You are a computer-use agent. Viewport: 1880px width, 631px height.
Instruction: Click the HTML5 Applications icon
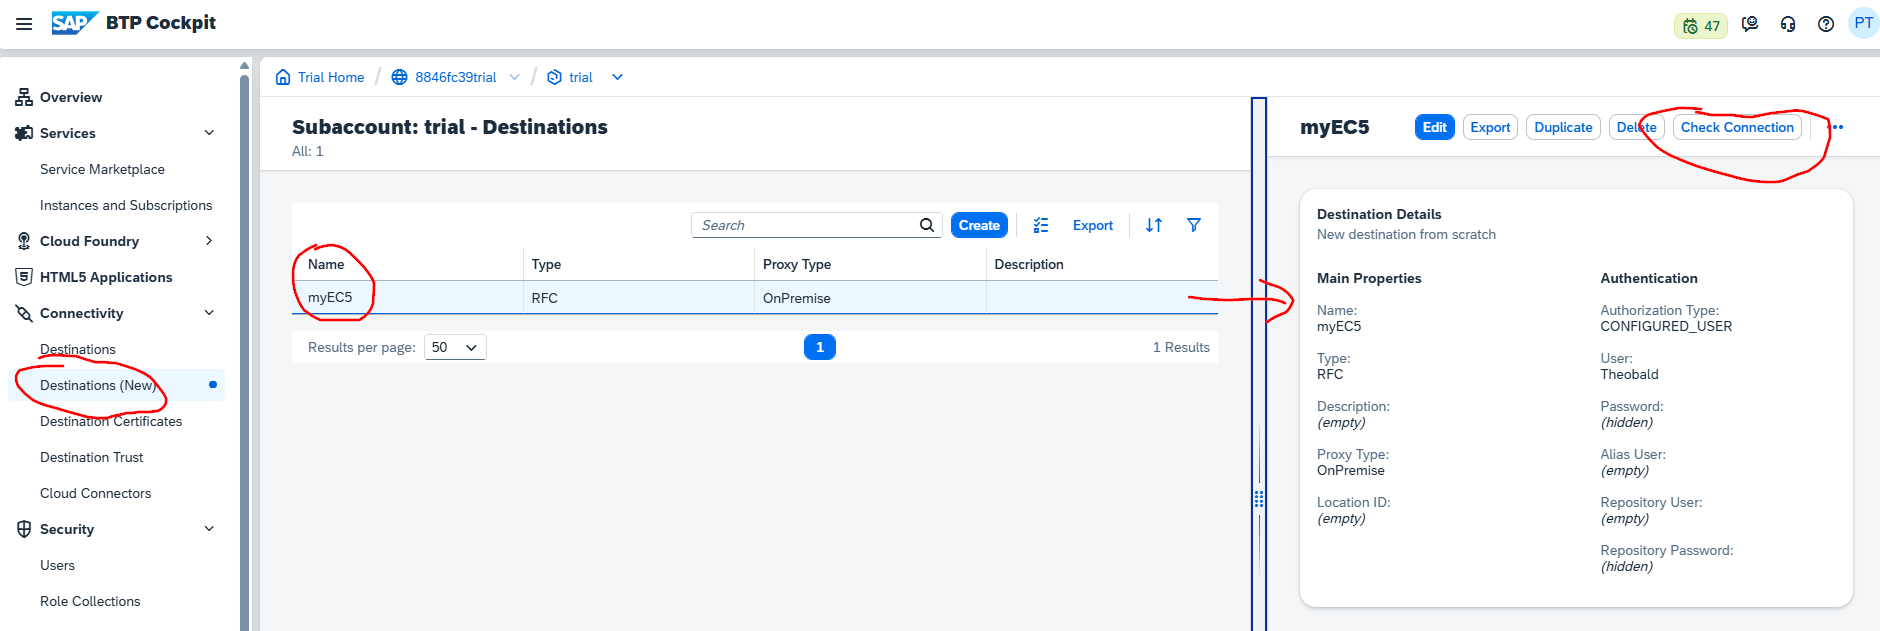click(x=24, y=277)
